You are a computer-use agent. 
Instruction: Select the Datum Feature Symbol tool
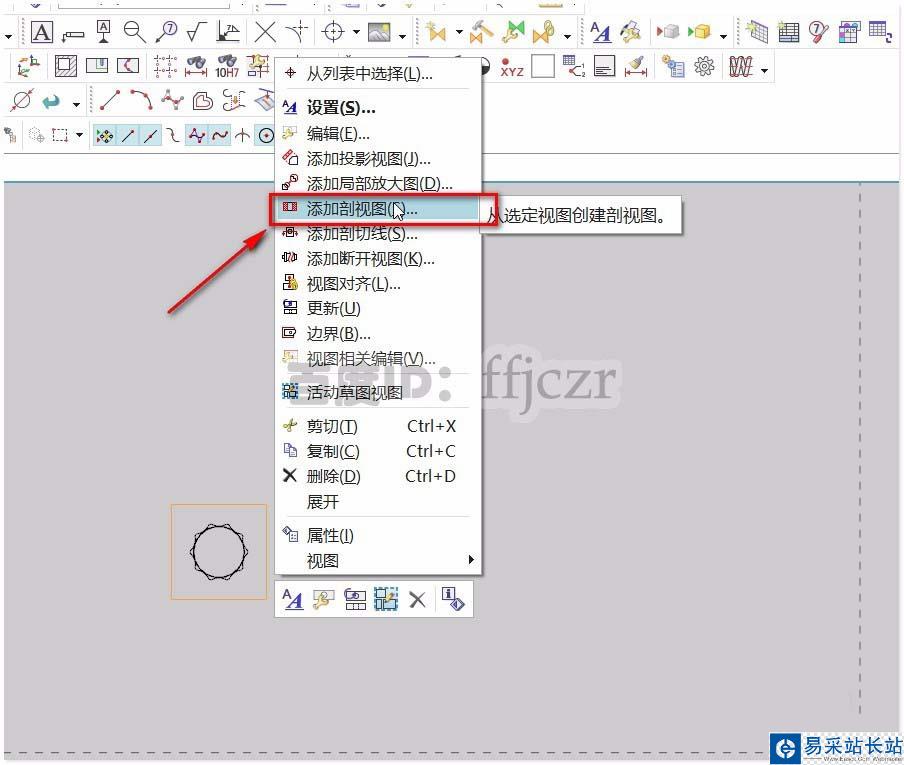(104, 32)
